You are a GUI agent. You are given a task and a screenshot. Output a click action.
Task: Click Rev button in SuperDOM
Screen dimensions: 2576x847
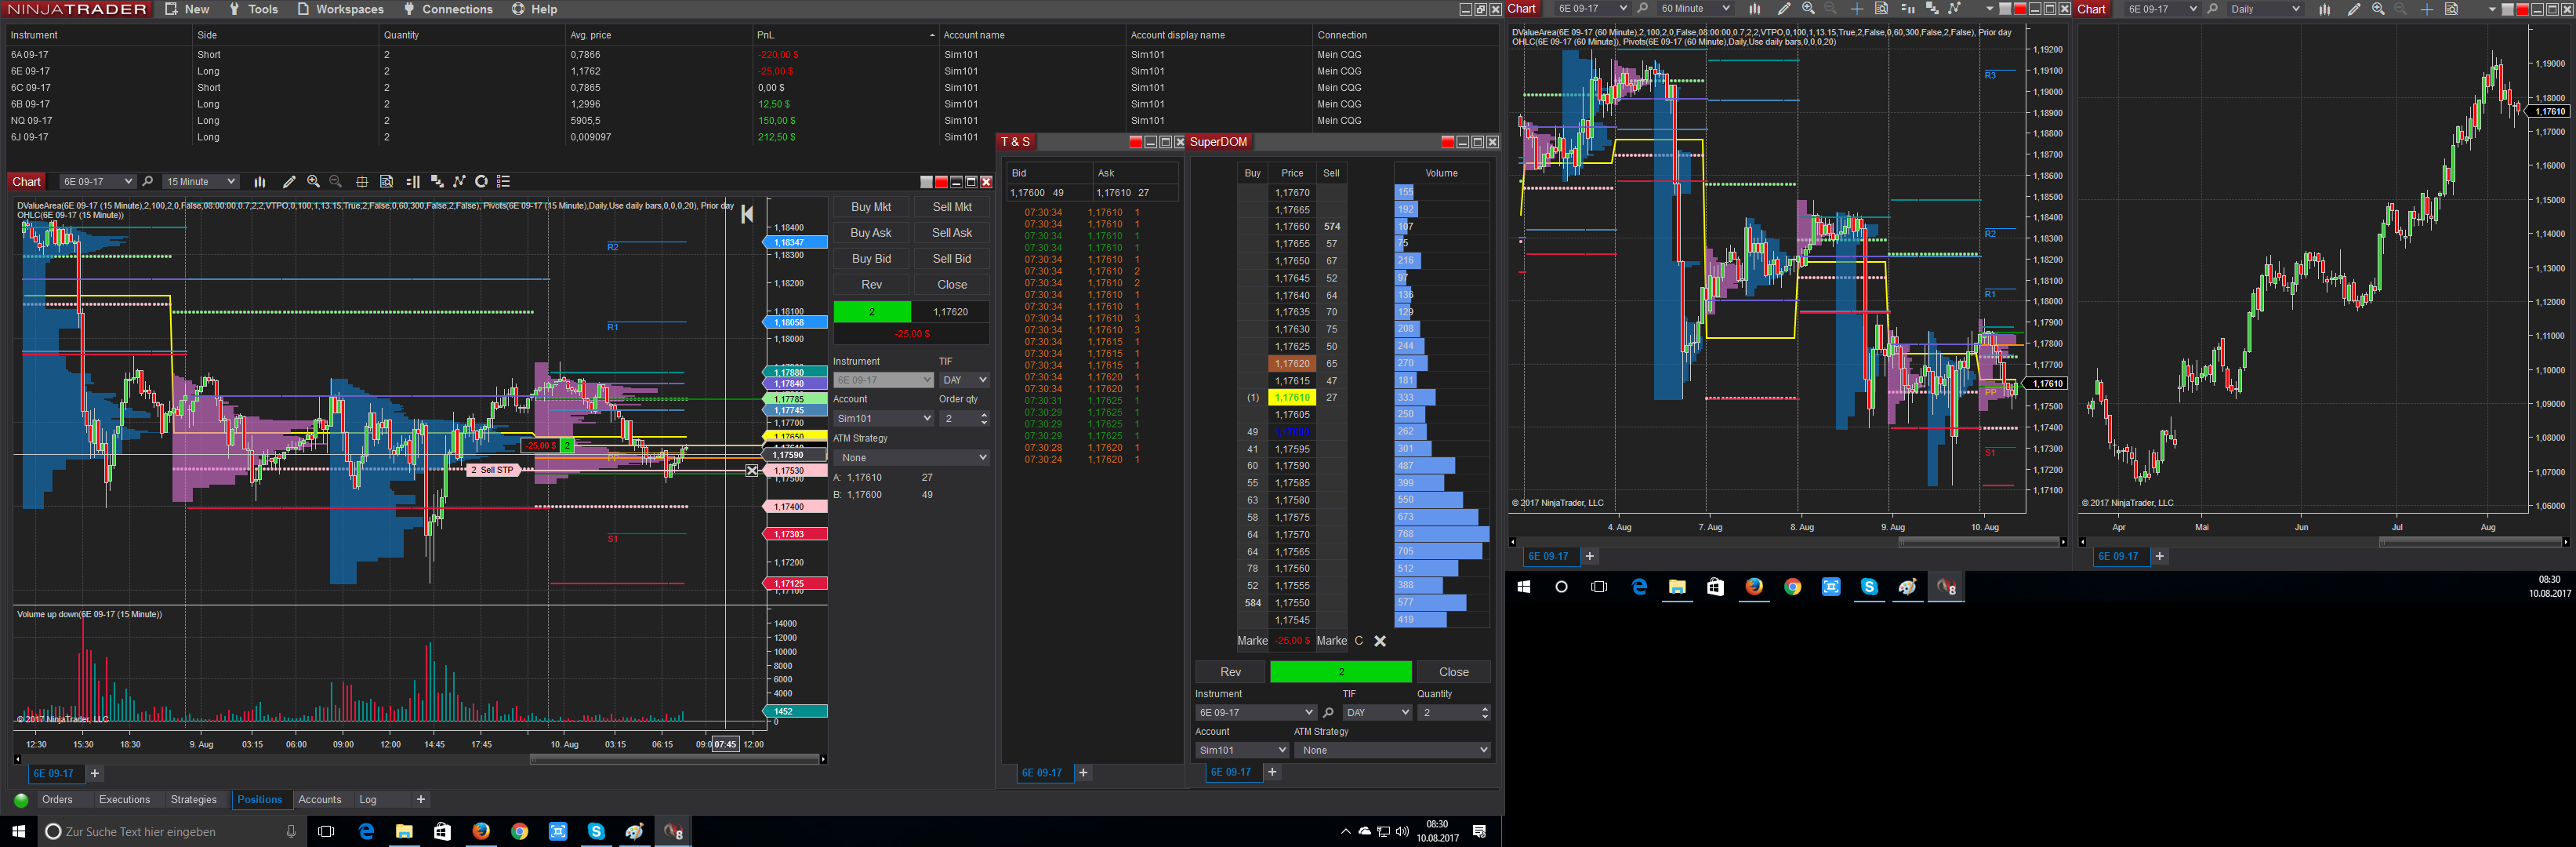(x=1230, y=672)
